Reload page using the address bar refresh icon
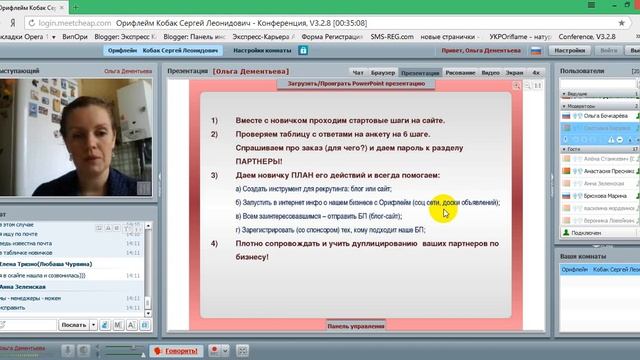640x360 pixels. (x=31, y=23)
